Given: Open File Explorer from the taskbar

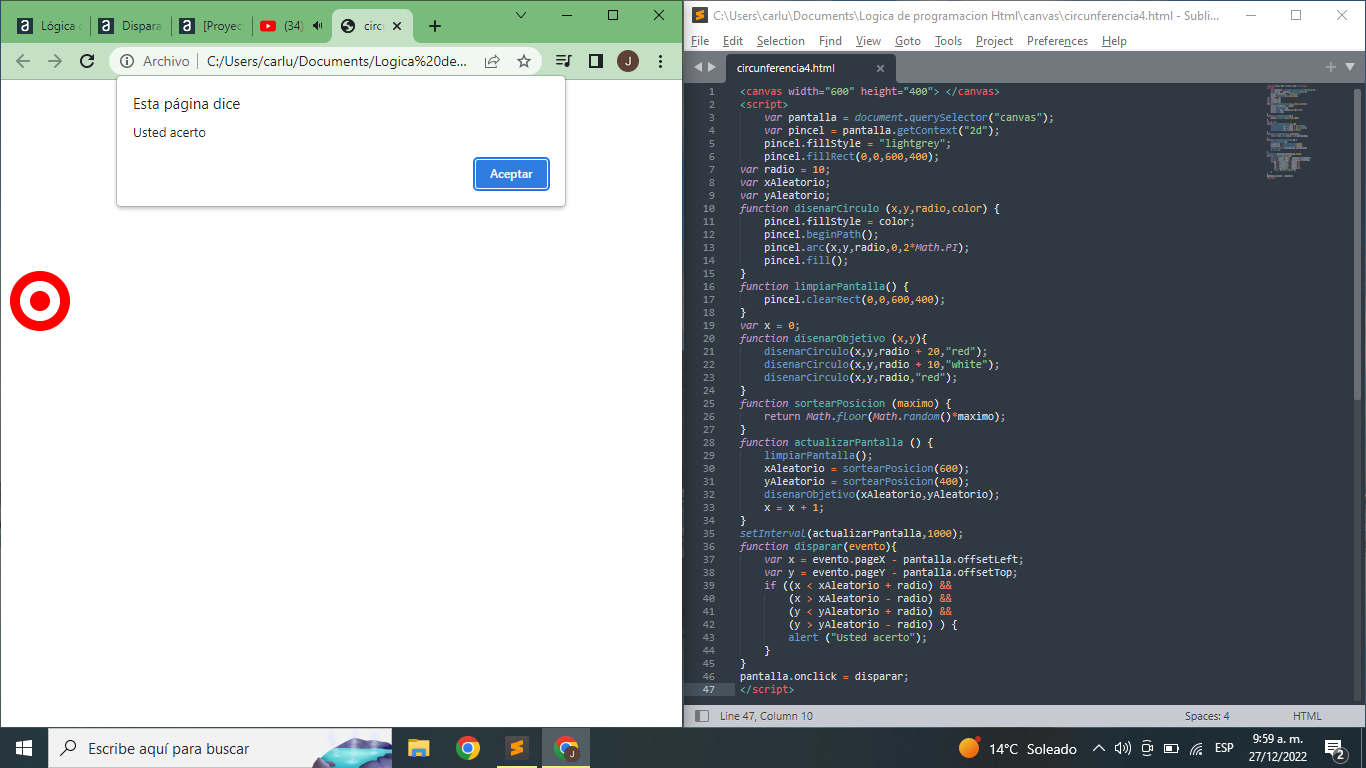Looking at the screenshot, I should click(x=418, y=748).
